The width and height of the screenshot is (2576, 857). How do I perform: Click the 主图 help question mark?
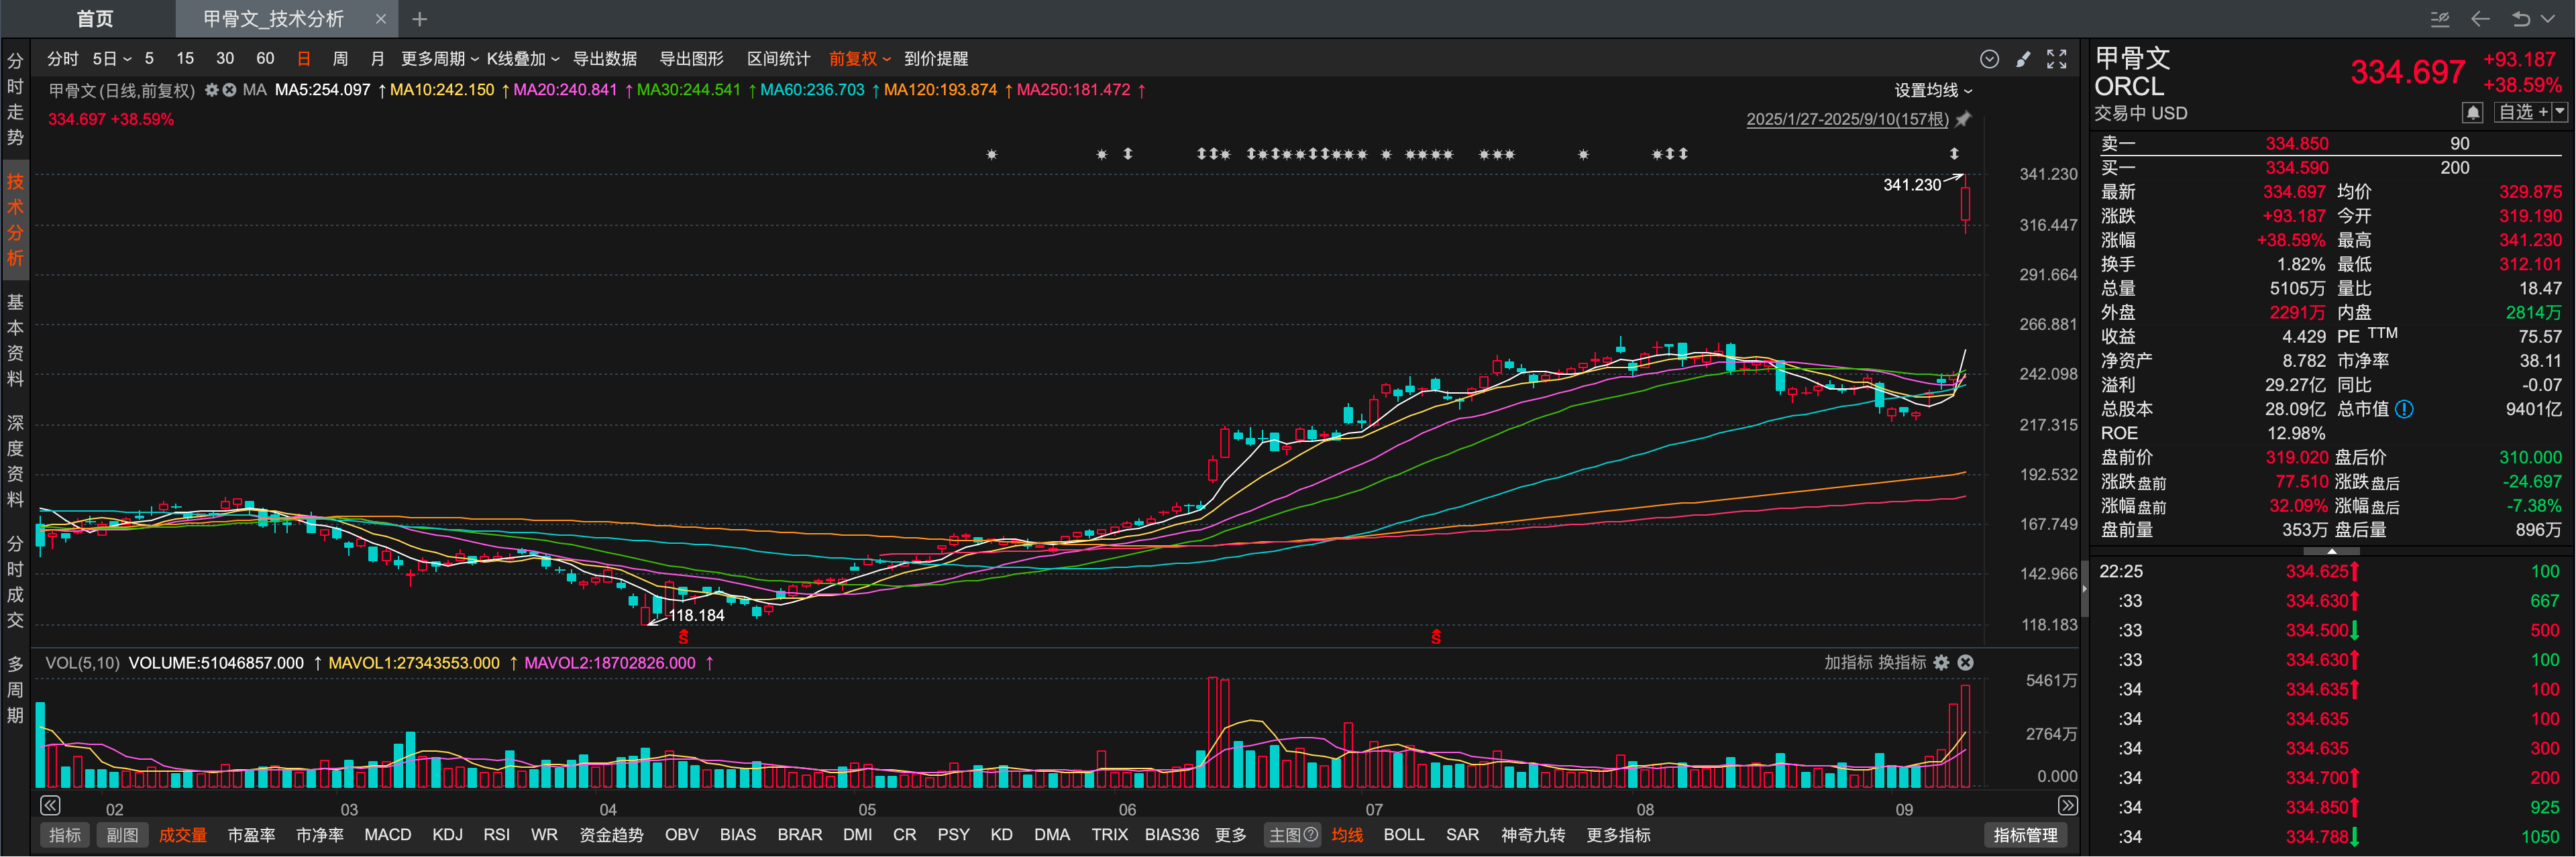point(1311,834)
